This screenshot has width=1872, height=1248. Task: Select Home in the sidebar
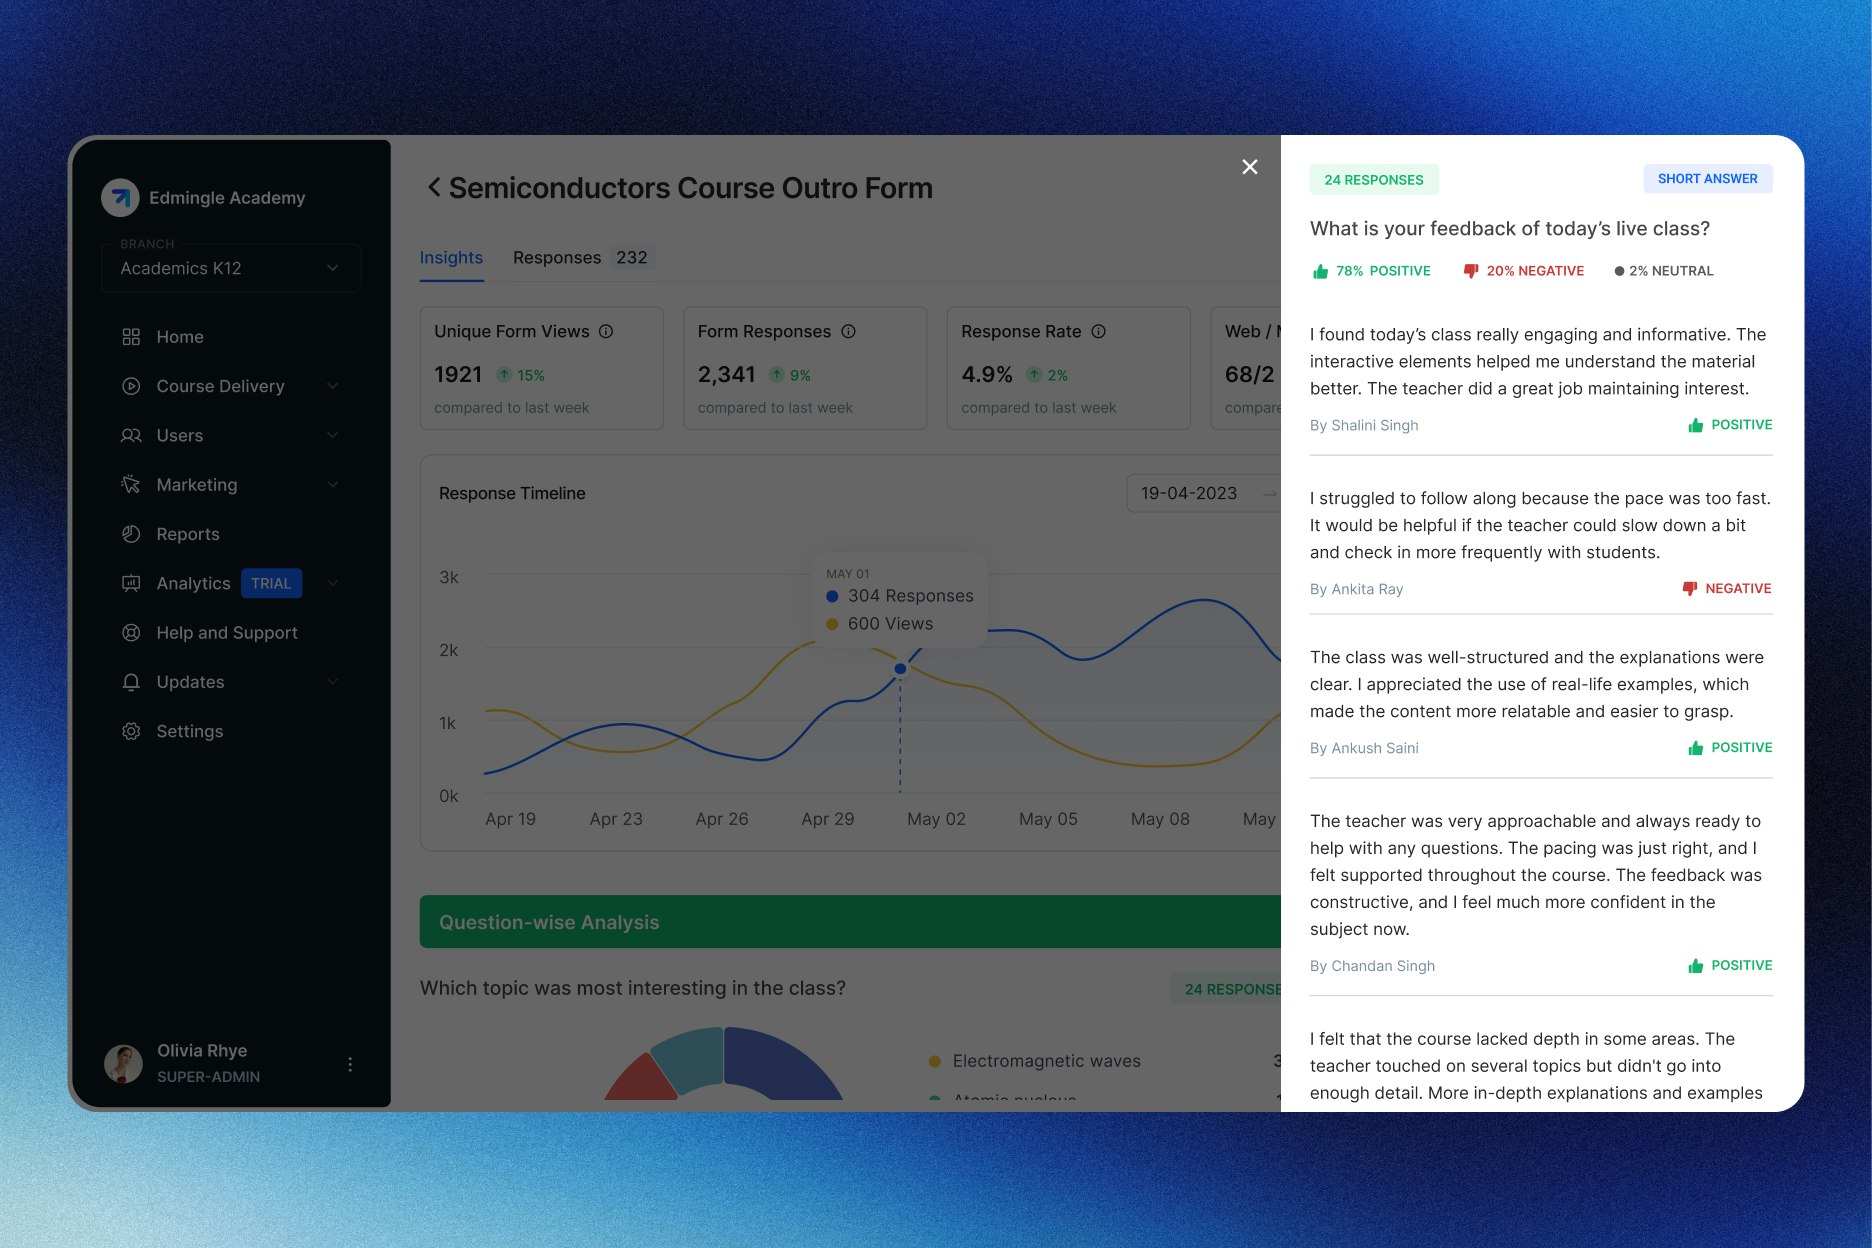click(179, 337)
